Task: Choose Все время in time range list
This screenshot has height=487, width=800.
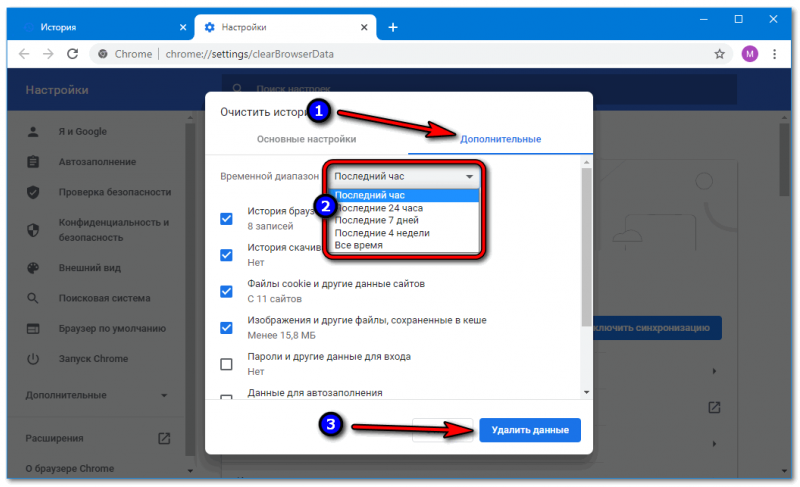Action: (x=358, y=245)
